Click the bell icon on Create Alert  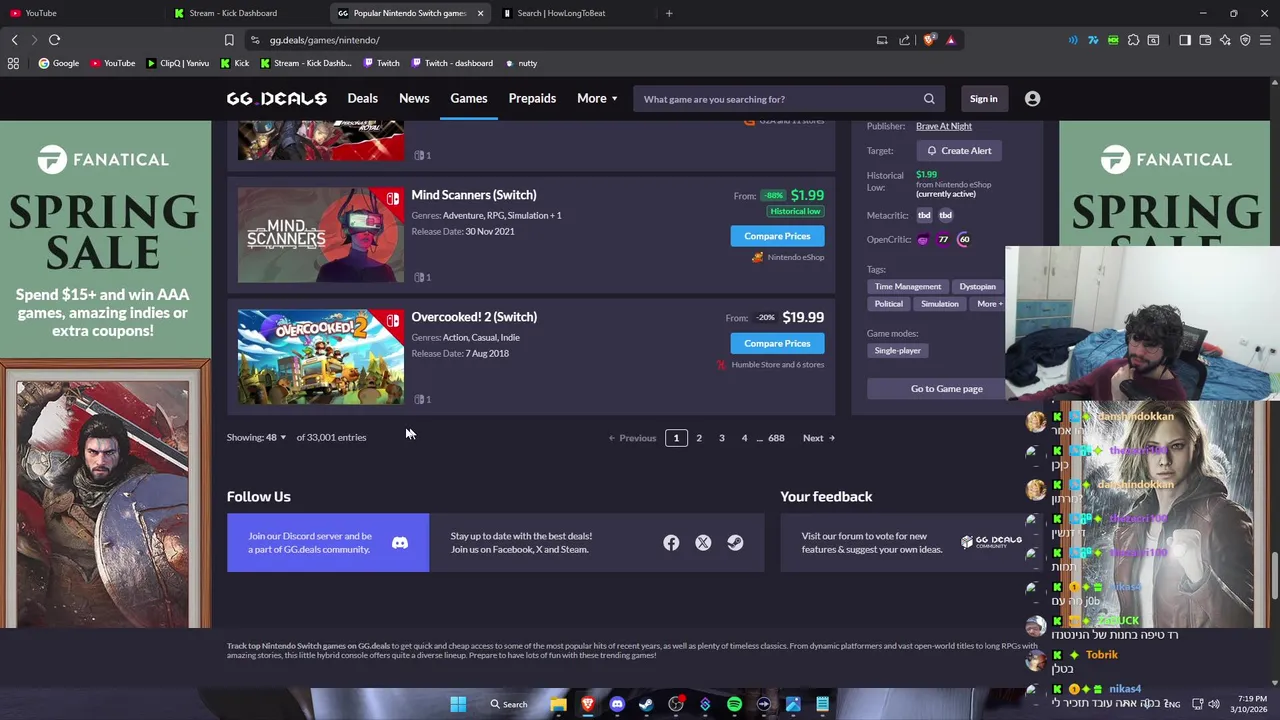pyautogui.click(x=931, y=151)
